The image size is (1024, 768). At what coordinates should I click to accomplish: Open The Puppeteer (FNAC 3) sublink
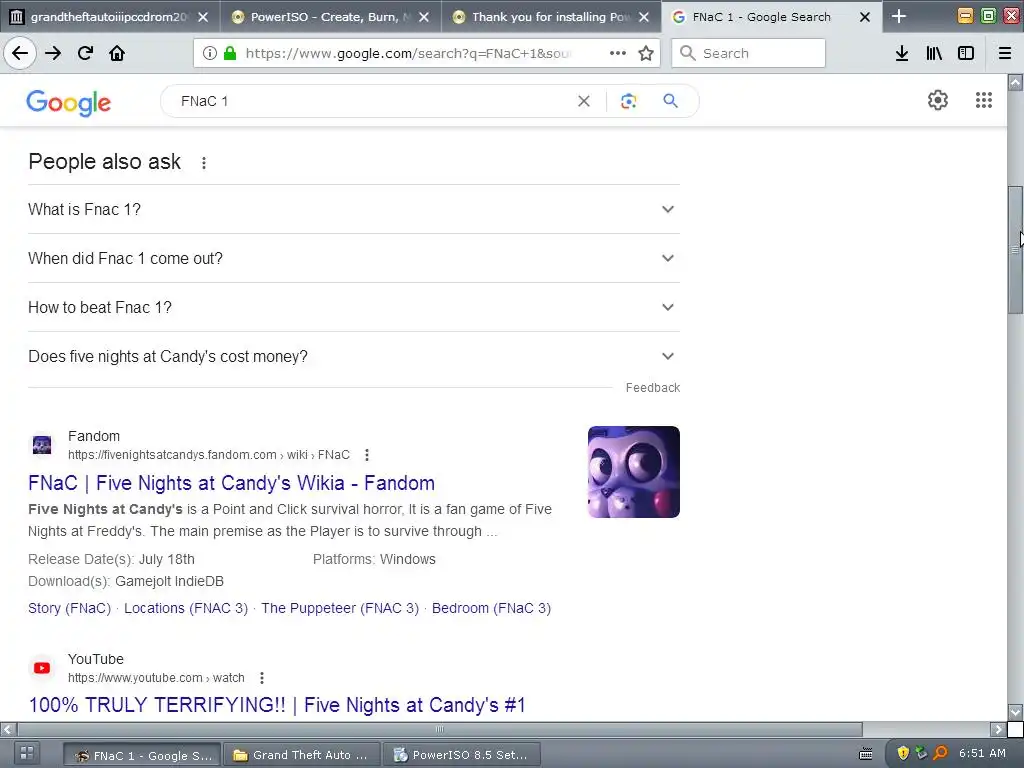pos(340,608)
